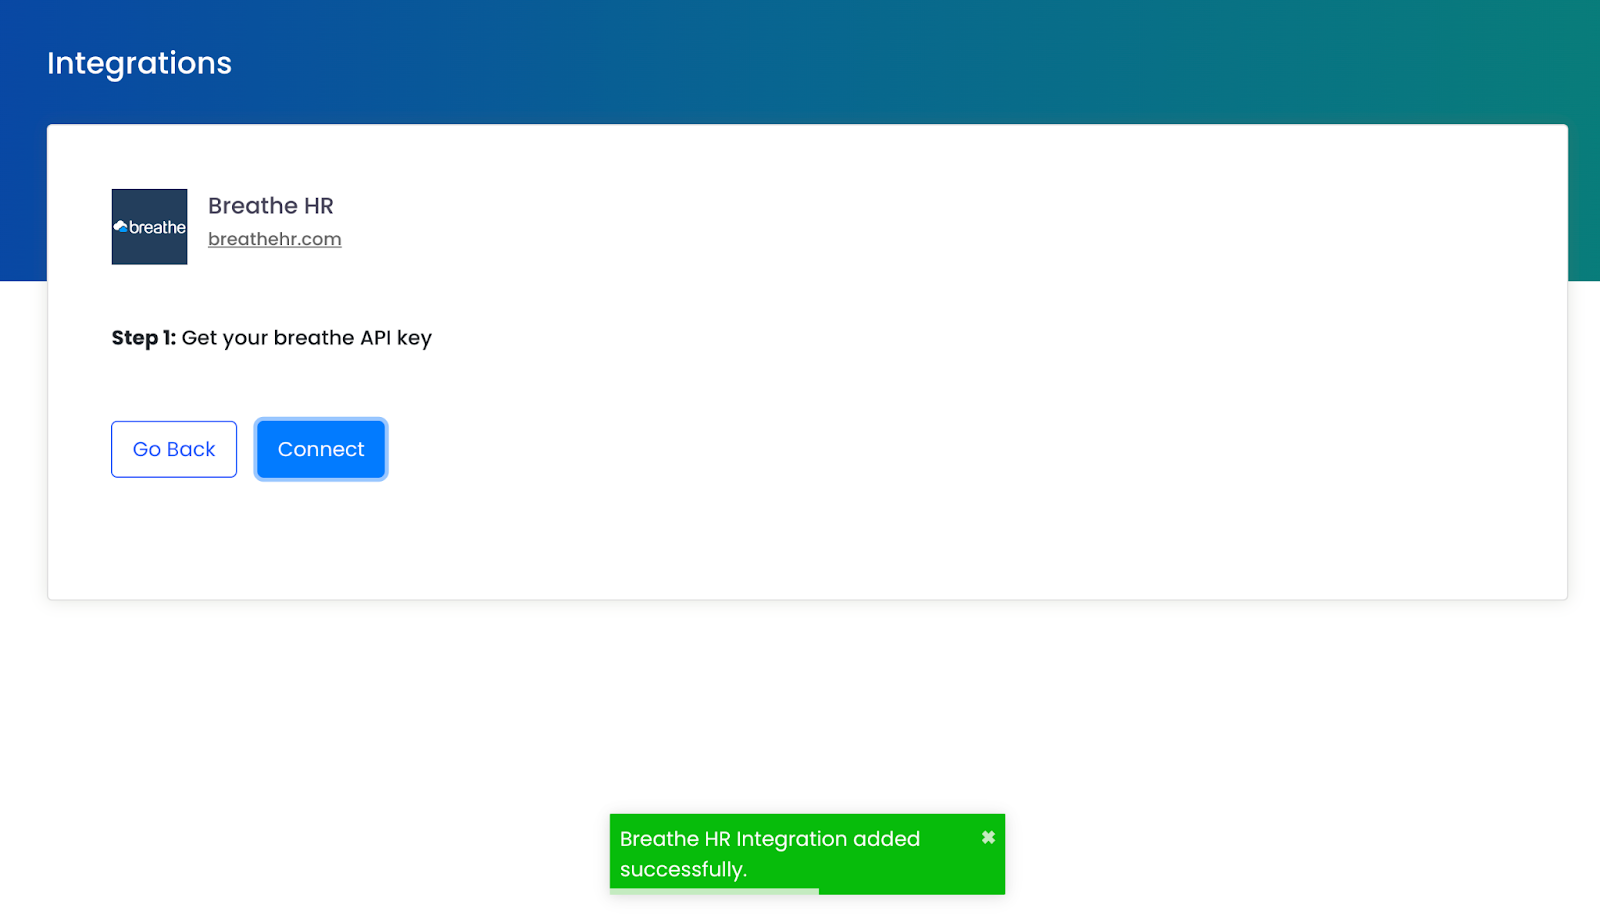Click the Integrations page heading
This screenshot has height=916, width=1600.
click(139, 63)
